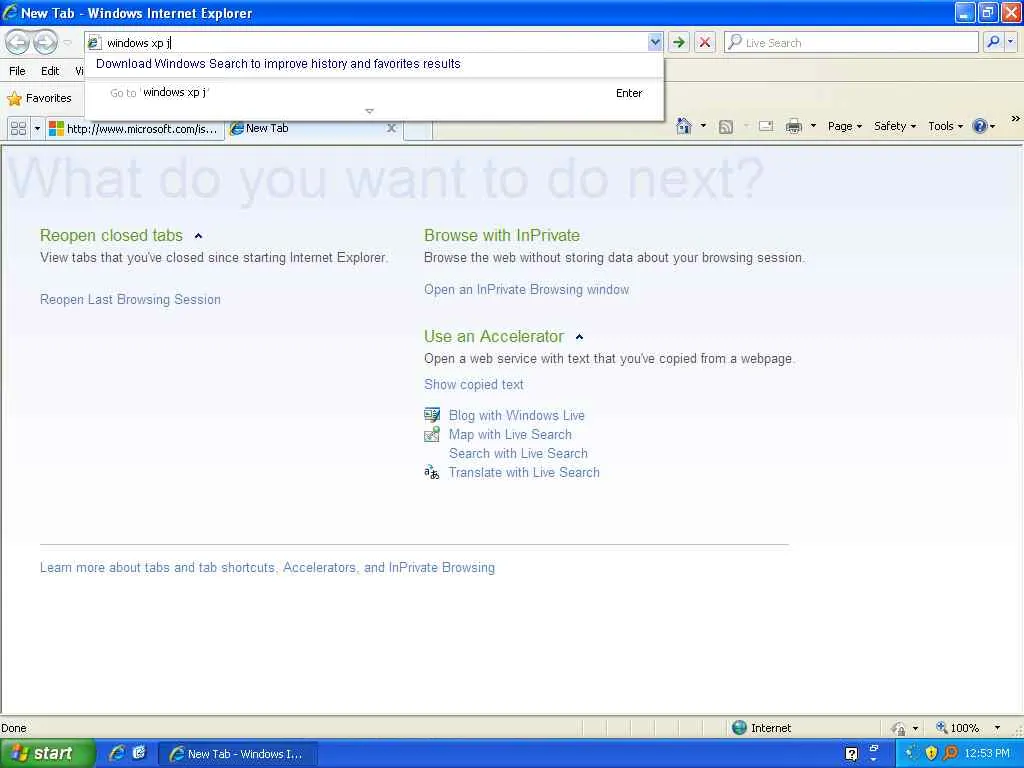This screenshot has height=768, width=1024.
Task: Click 'Search with Live Search' link
Action: click(518, 453)
